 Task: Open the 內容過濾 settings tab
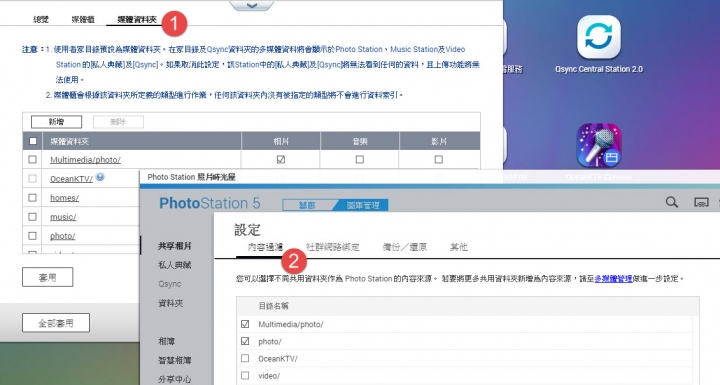click(x=265, y=247)
